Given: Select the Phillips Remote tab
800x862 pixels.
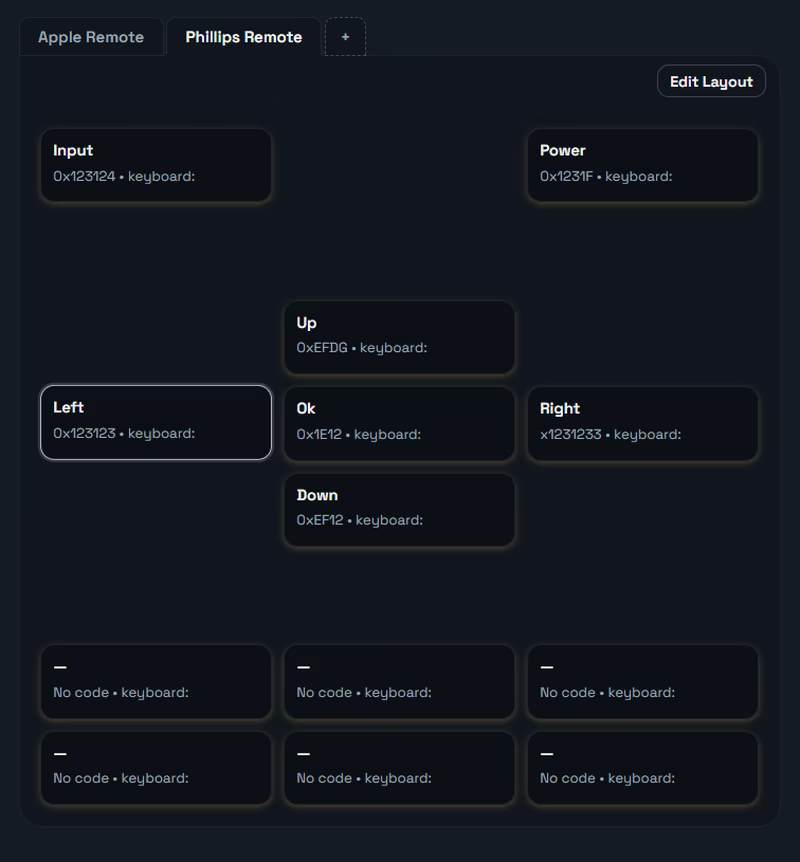Looking at the screenshot, I should tap(244, 37).
